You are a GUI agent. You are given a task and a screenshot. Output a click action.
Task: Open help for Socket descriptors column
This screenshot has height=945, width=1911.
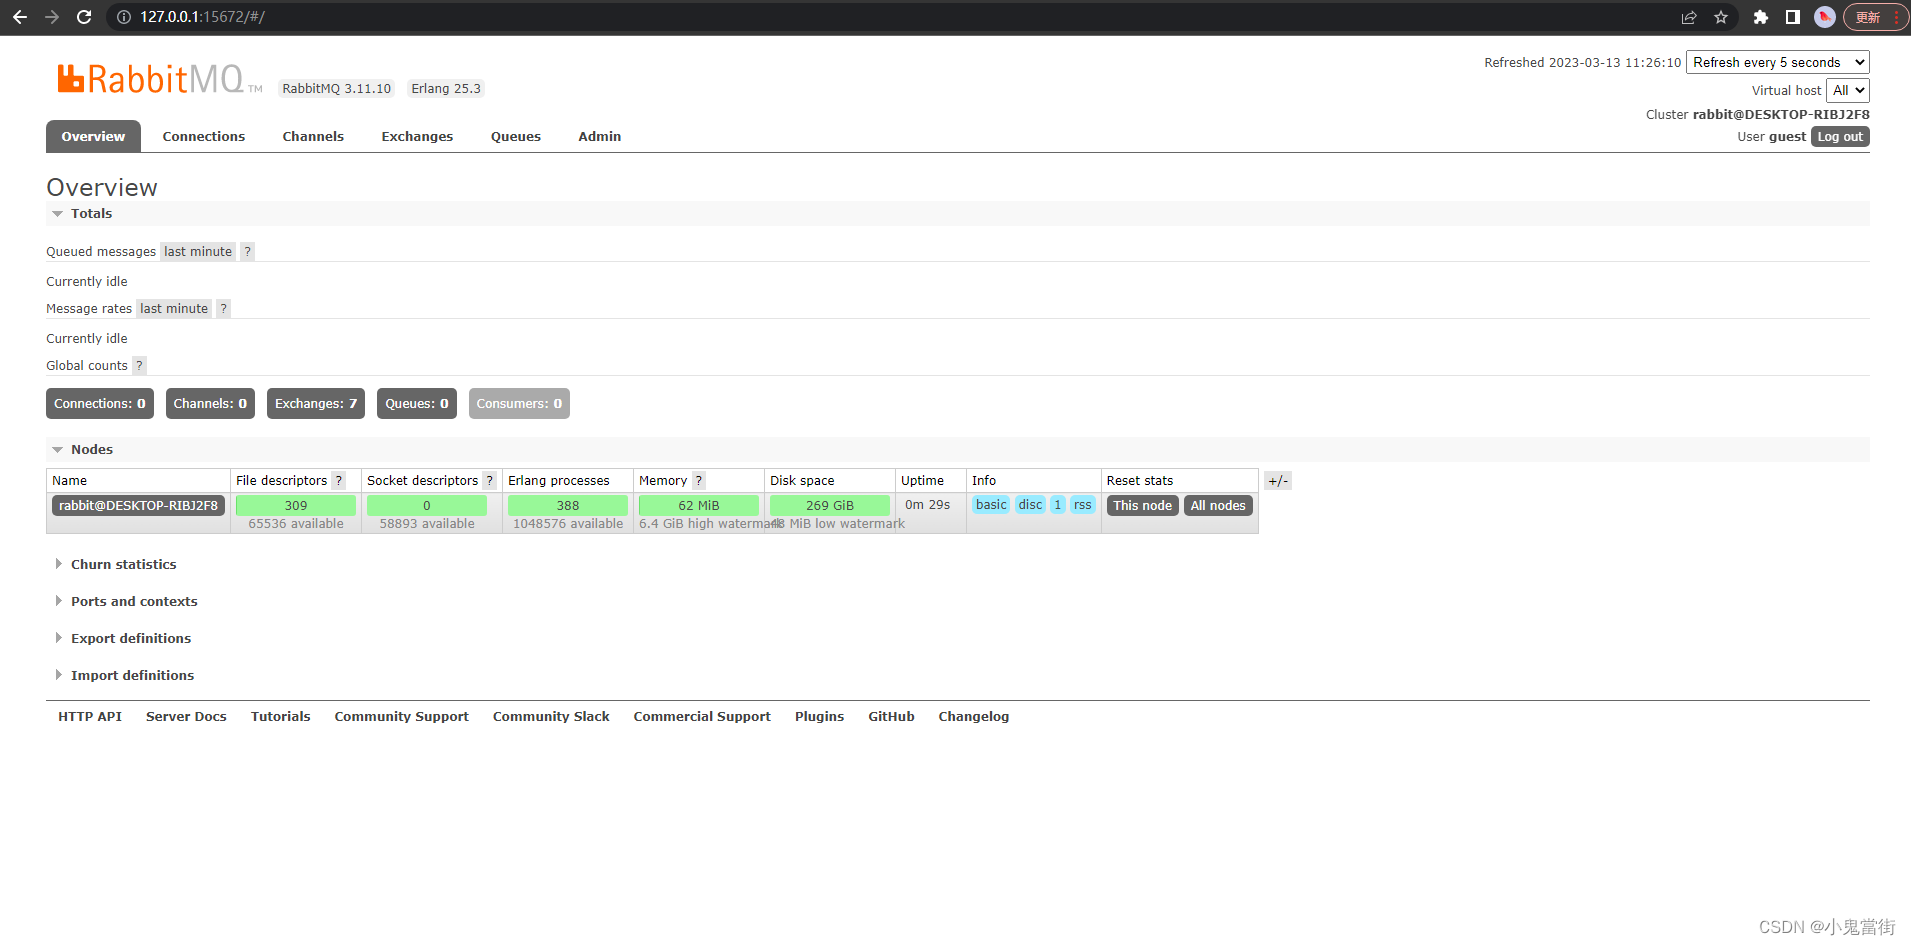pos(489,481)
